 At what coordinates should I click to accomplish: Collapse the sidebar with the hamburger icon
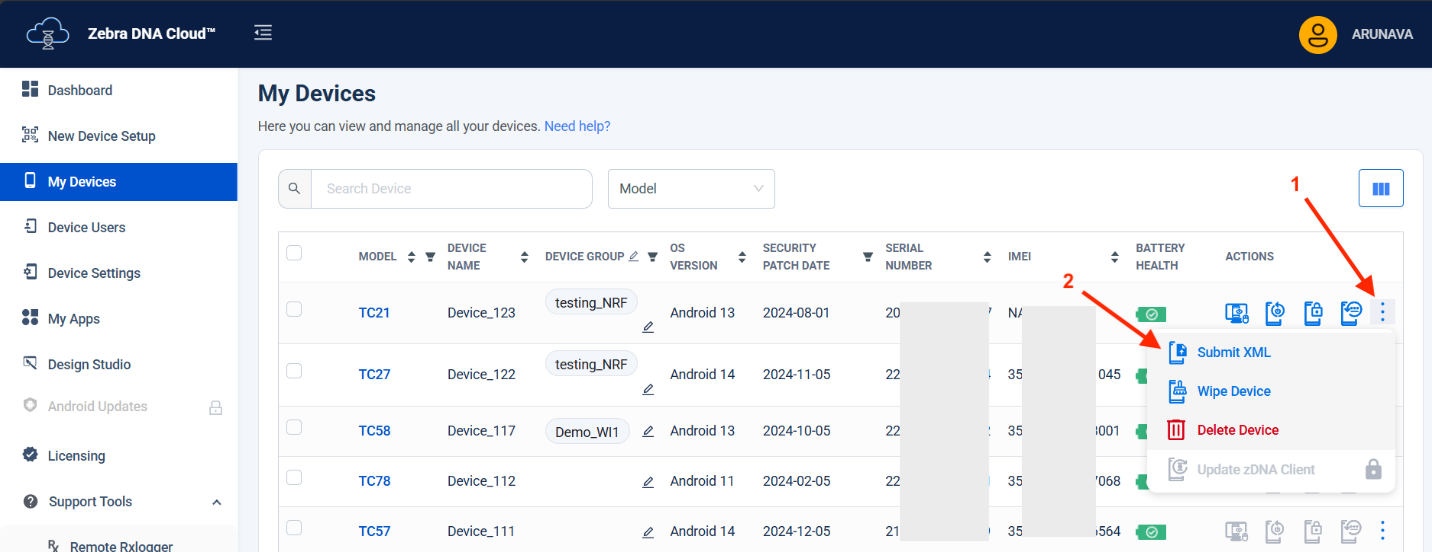click(263, 33)
